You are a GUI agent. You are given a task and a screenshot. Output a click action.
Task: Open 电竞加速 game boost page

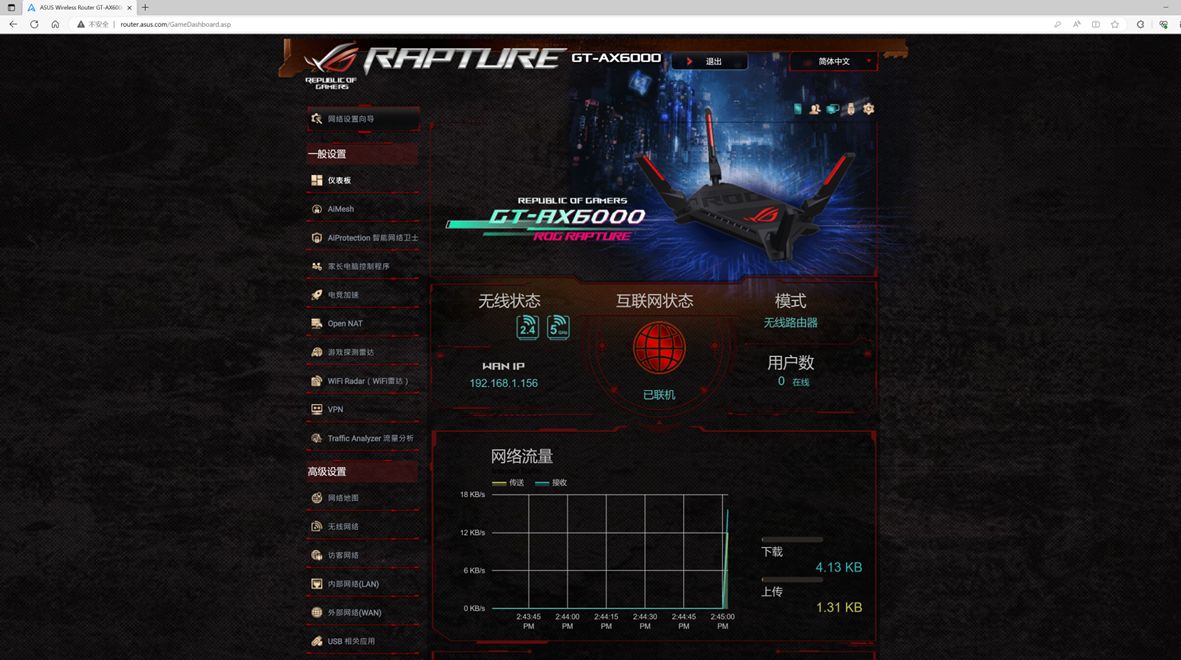(x=363, y=295)
